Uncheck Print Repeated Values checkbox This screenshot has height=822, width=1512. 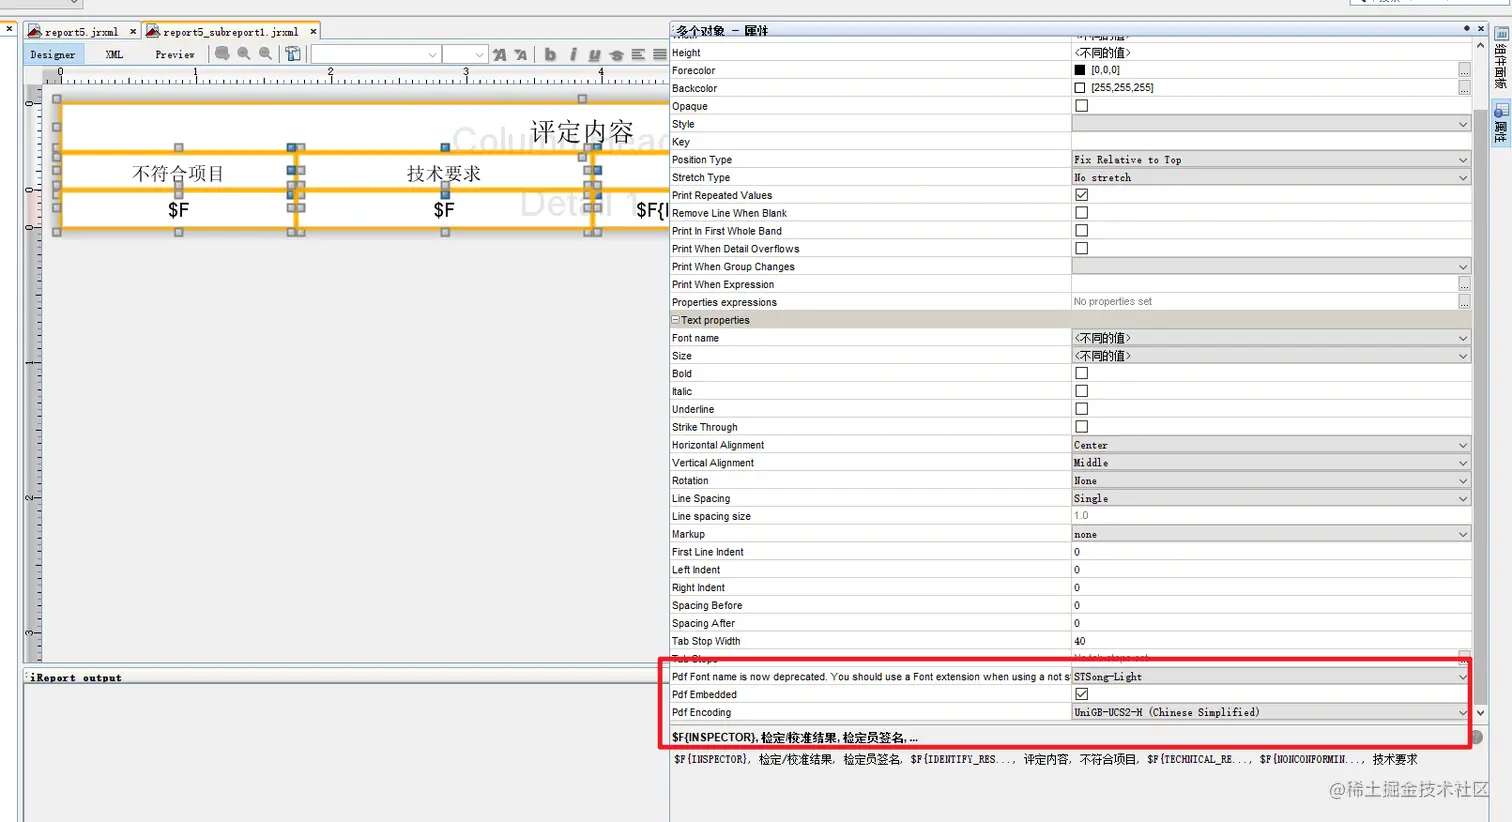point(1081,195)
